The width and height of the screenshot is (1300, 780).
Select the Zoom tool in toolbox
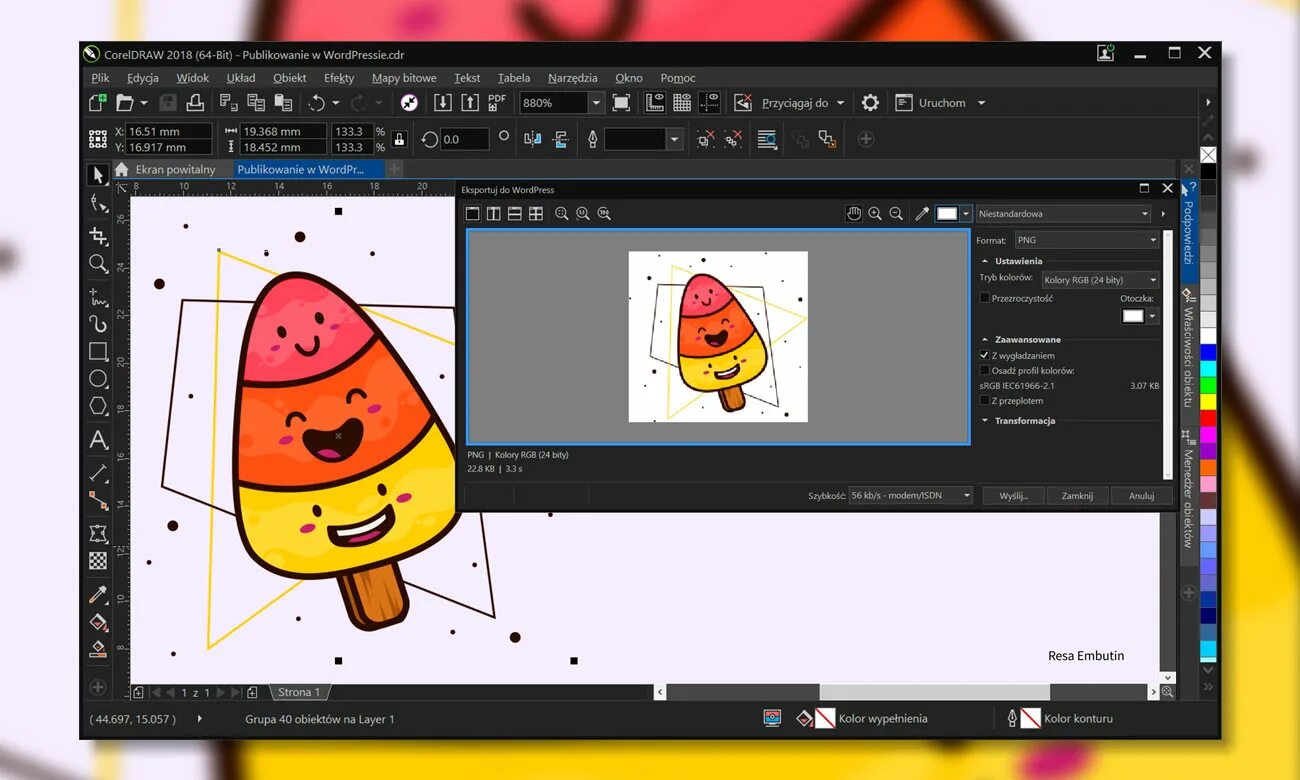click(x=98, y=264)
